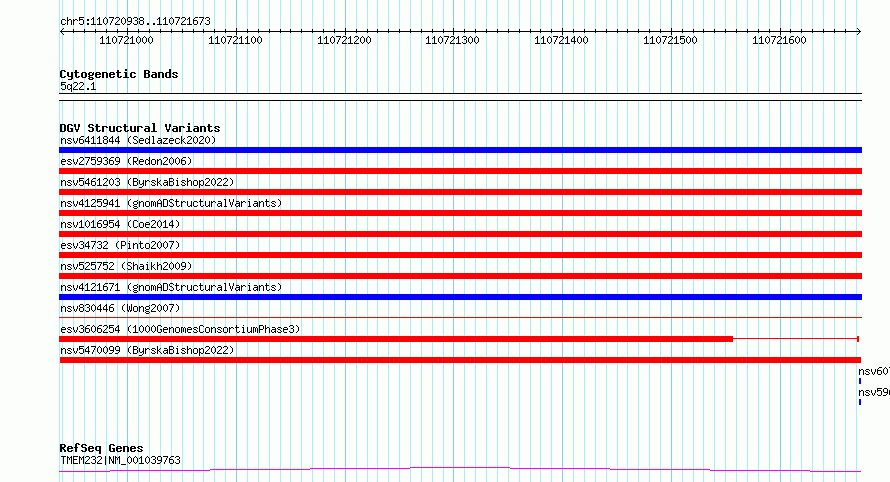Click the red bar under esv2759369
Screen dimensions: 890x482
[460, 171]
